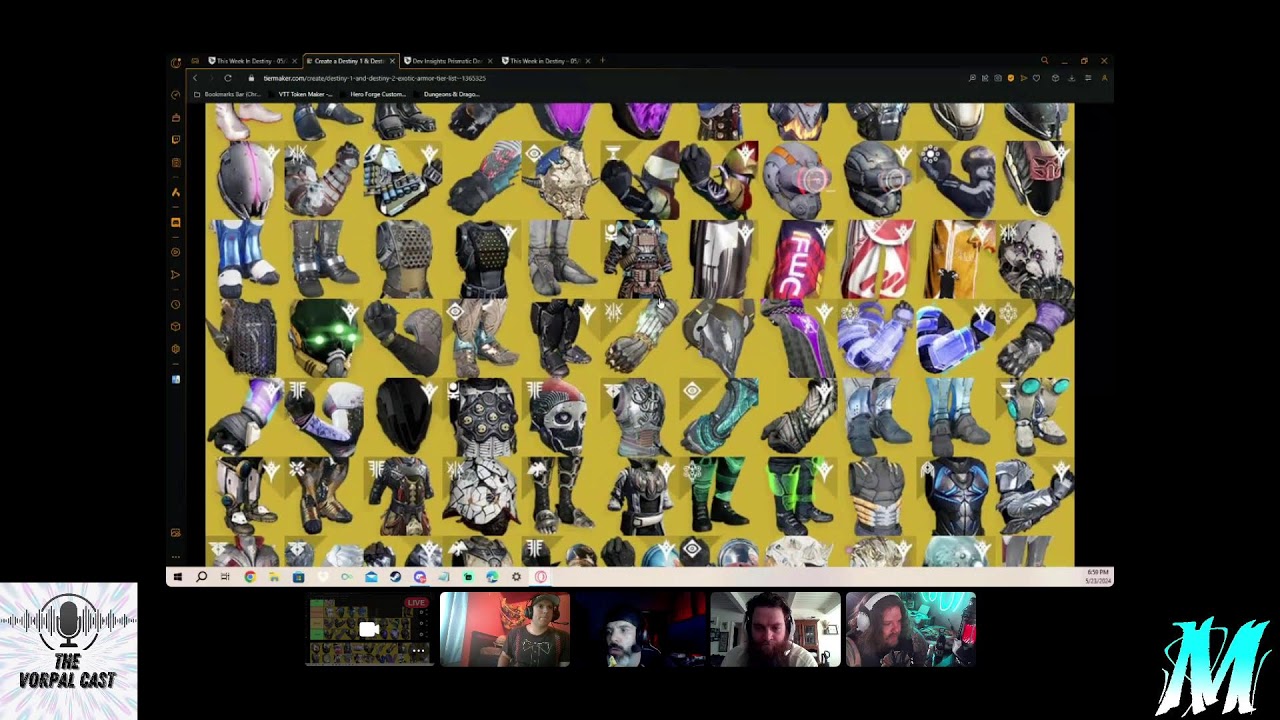
Task: Select participant video with red background
Action: point(505,630)
